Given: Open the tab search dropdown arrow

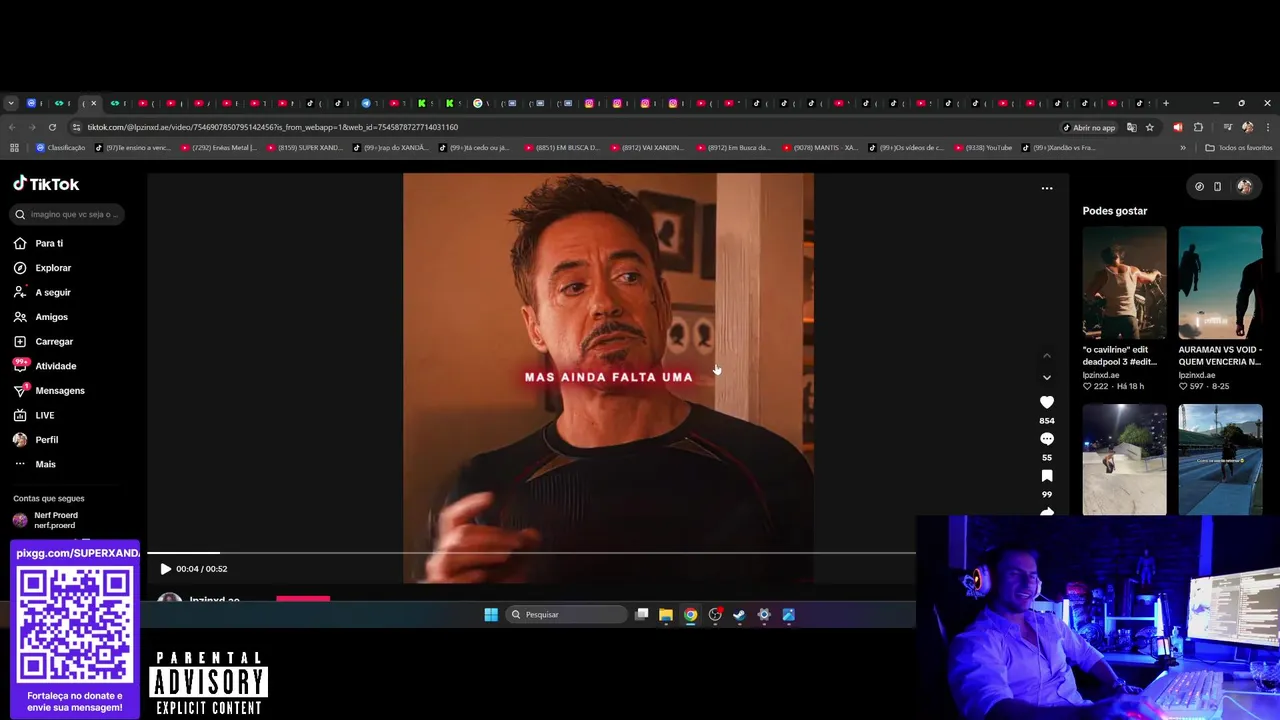Looking at the screenshot, I should pyautogui.click(x=11, y=103).
